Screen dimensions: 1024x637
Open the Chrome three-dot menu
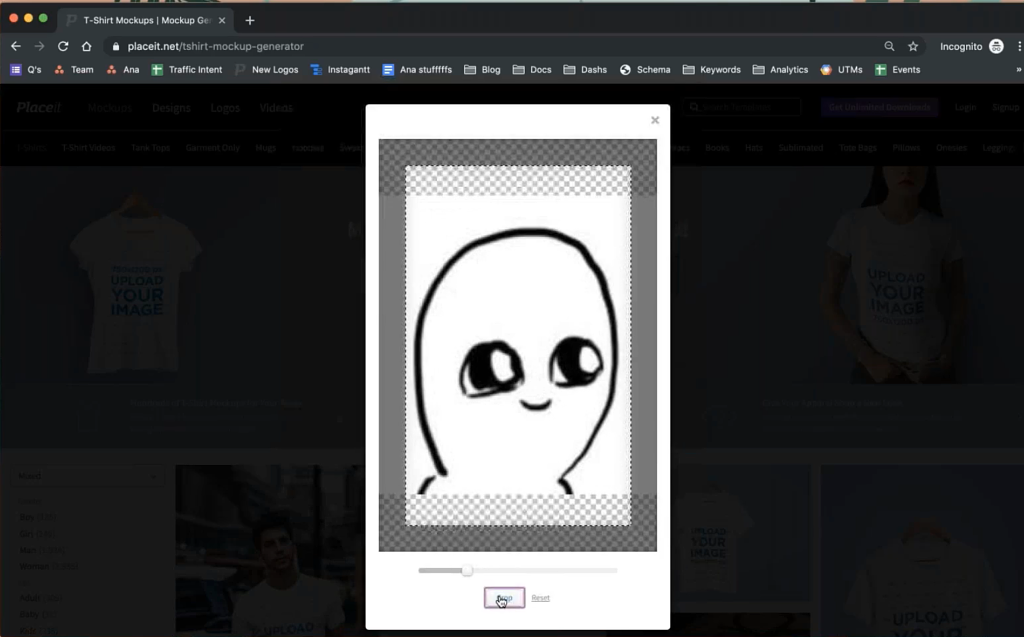[1018, 45]
